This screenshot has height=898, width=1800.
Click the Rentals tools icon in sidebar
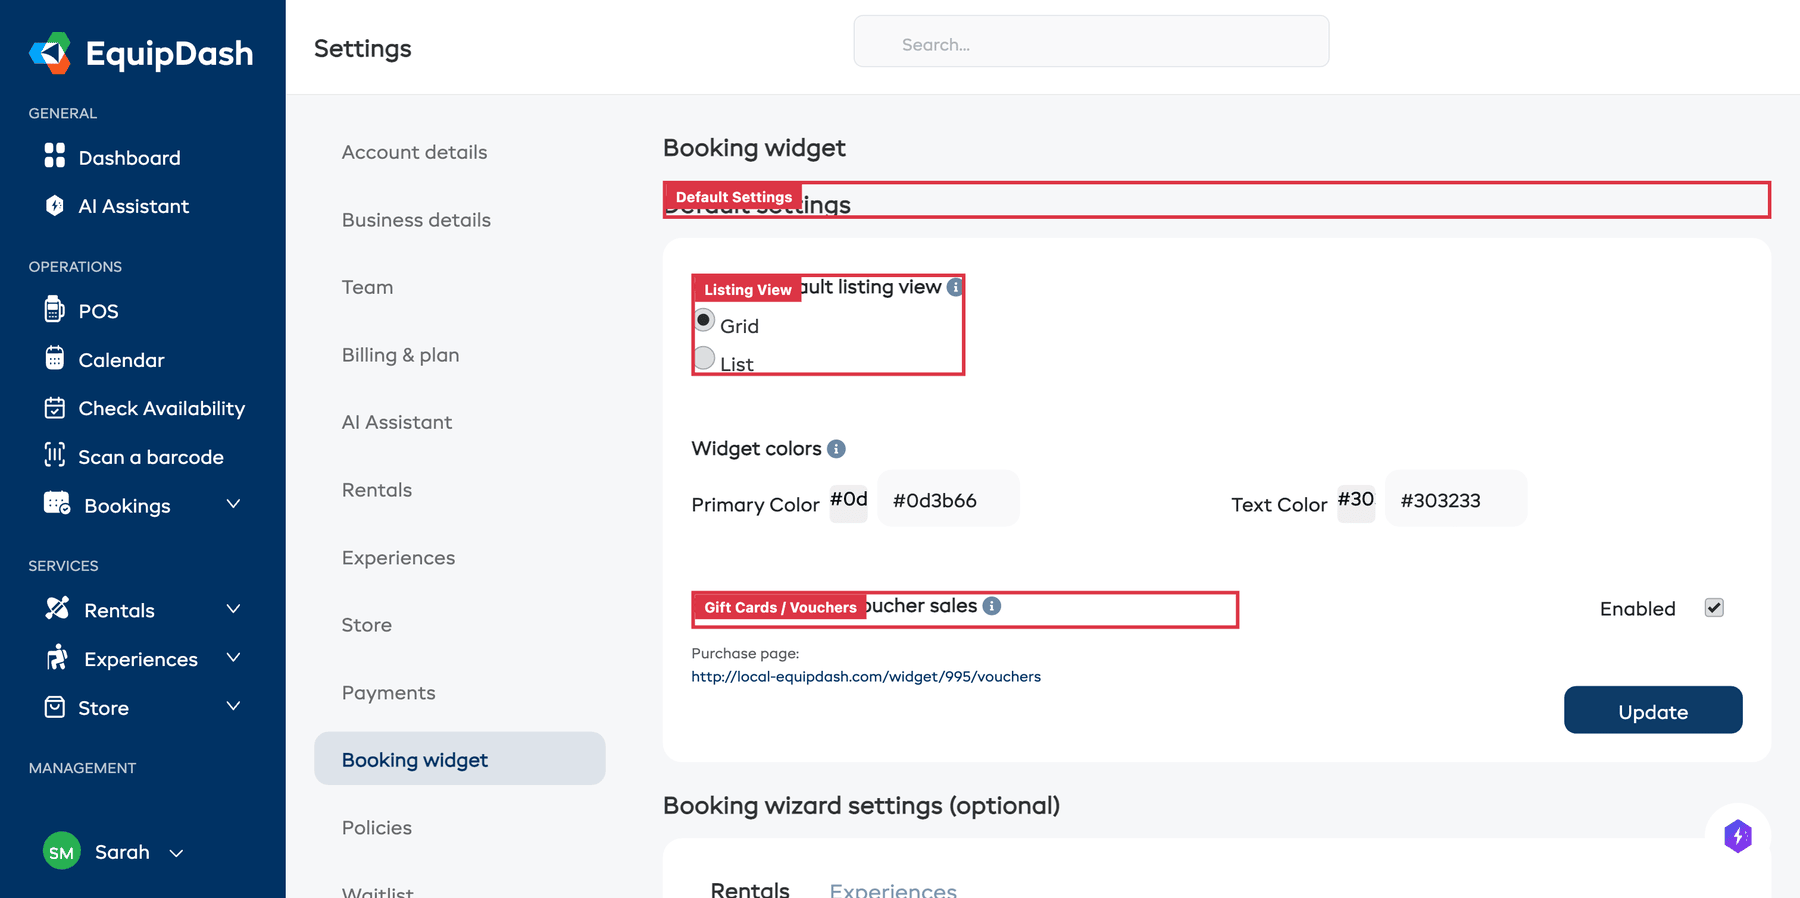(x=57, y=608)
